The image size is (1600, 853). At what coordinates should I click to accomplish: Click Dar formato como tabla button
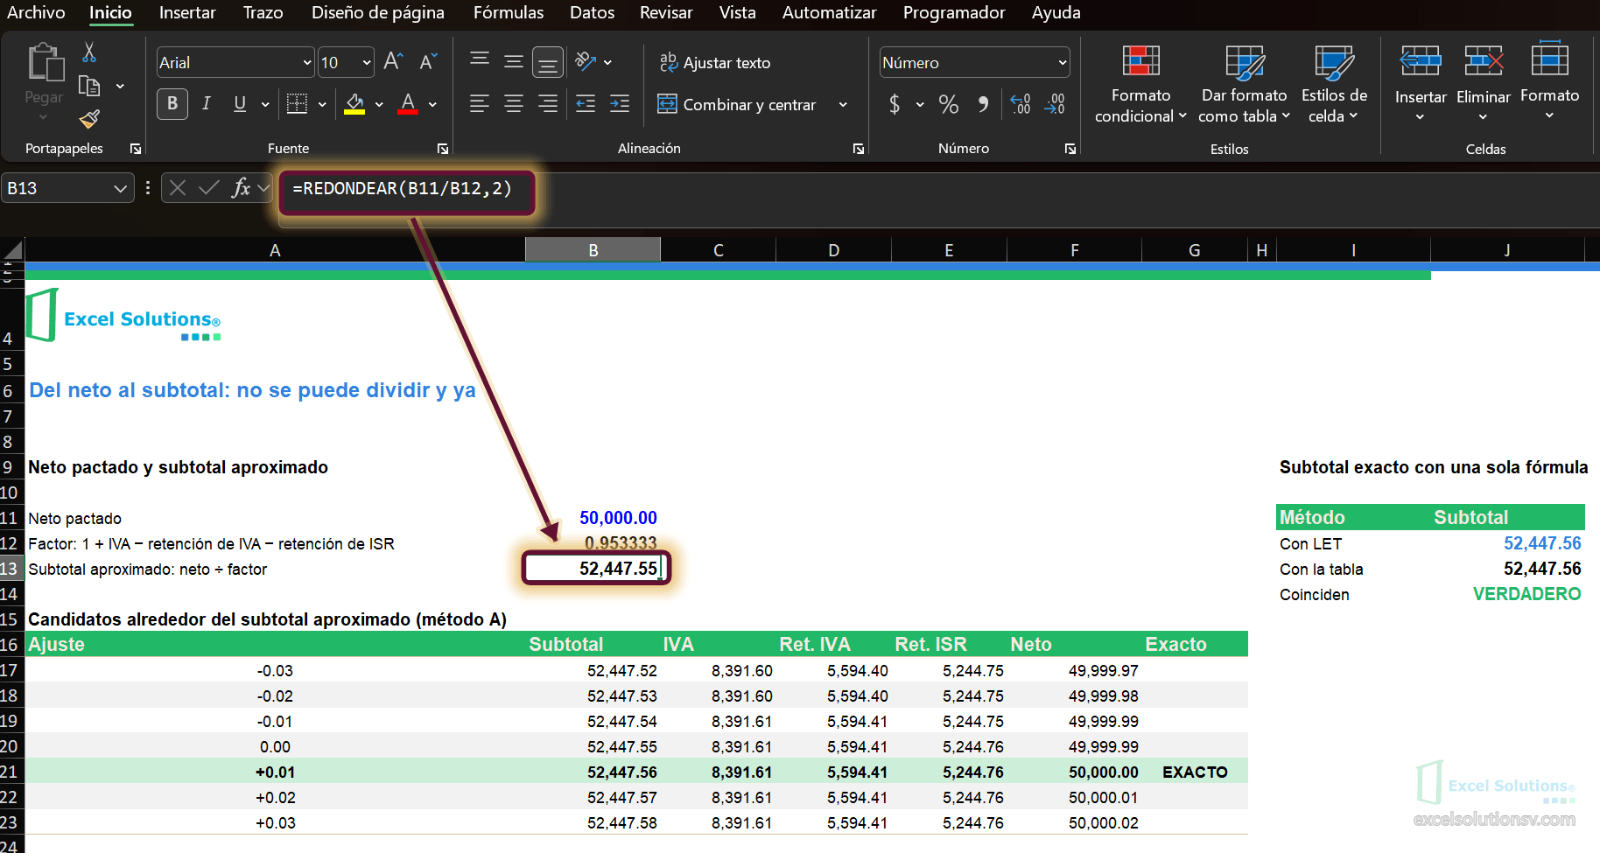coord(1244,86)
